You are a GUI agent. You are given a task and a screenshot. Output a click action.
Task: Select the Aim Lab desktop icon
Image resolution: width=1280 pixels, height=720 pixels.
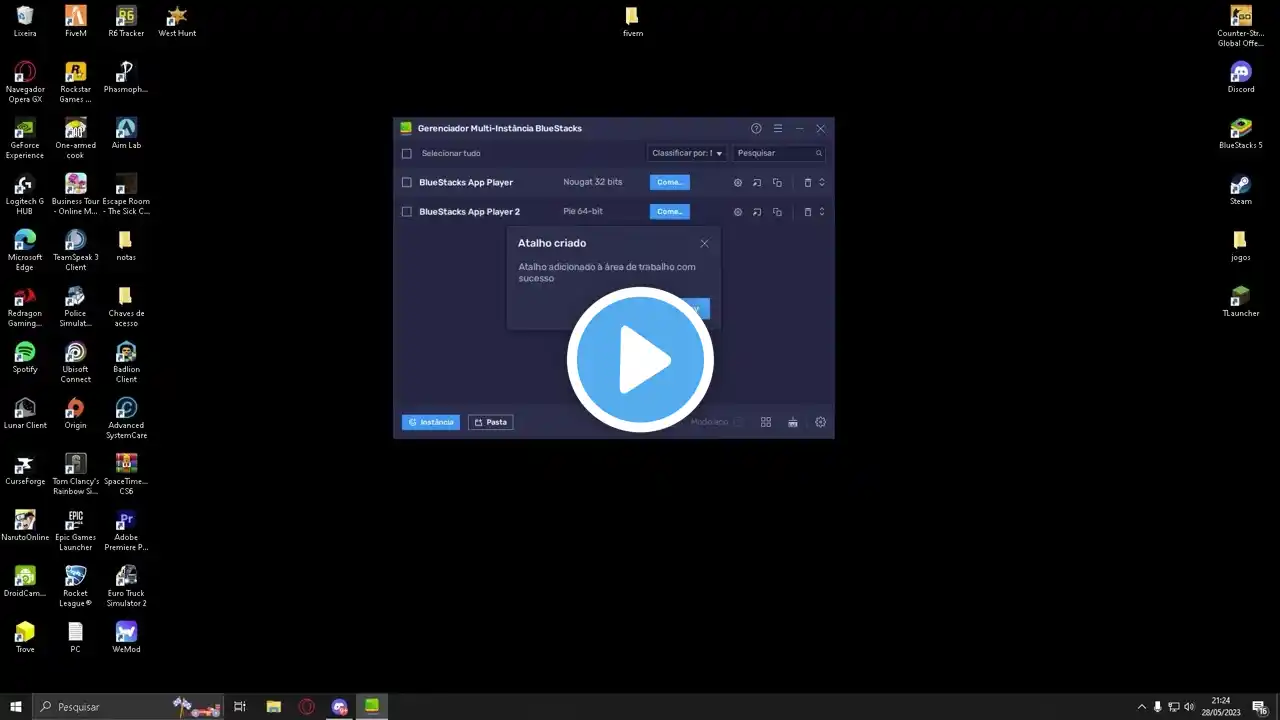tap(126, 133)
